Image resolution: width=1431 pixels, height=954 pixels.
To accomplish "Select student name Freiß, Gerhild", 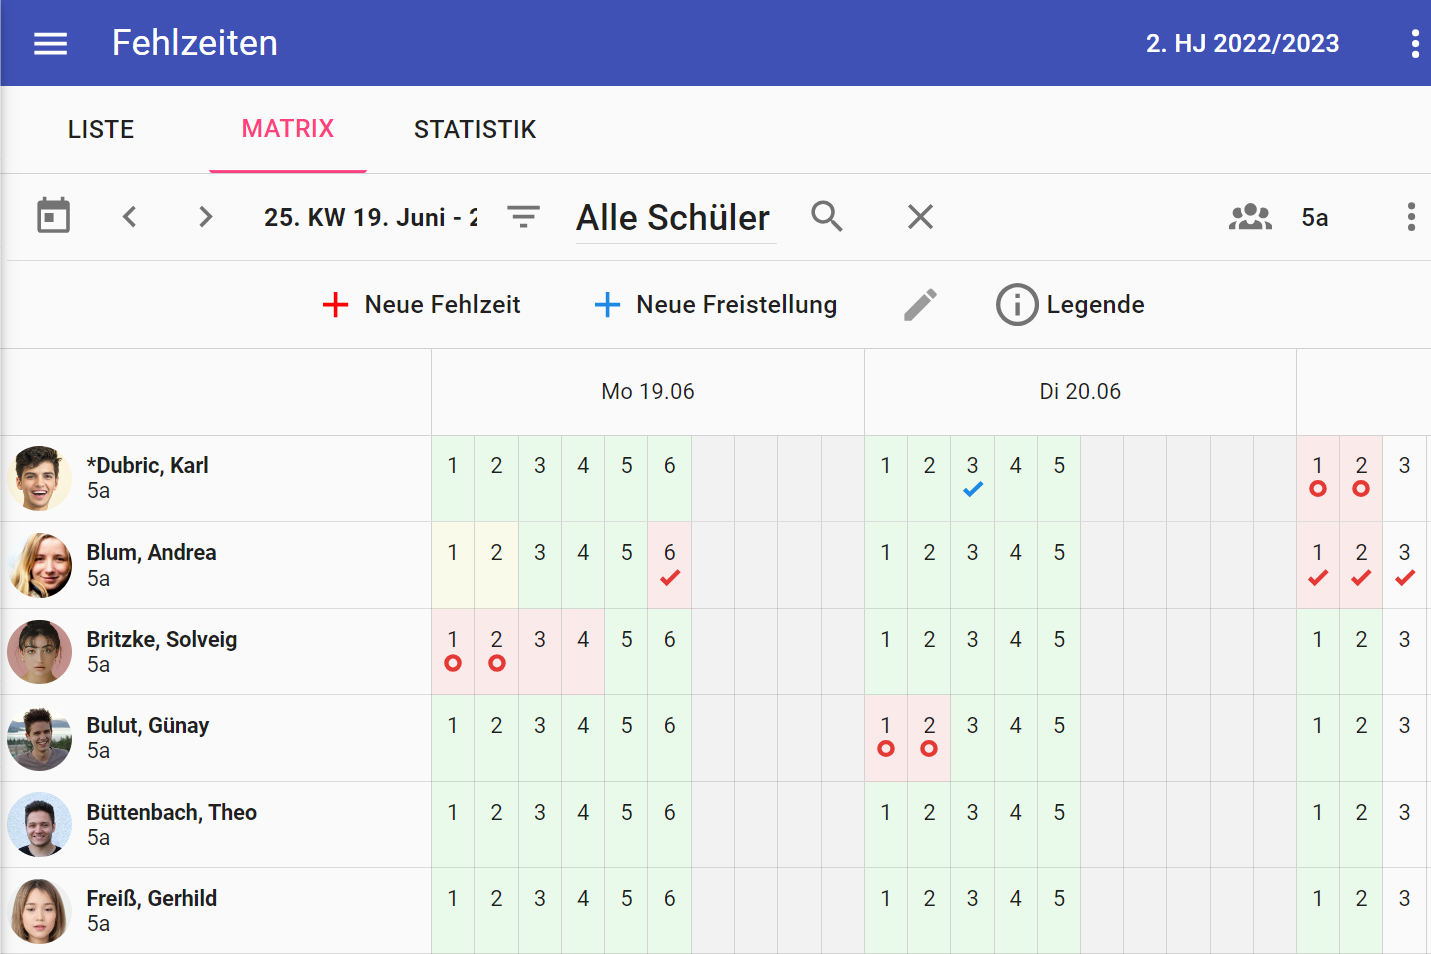I will point(152,898).
